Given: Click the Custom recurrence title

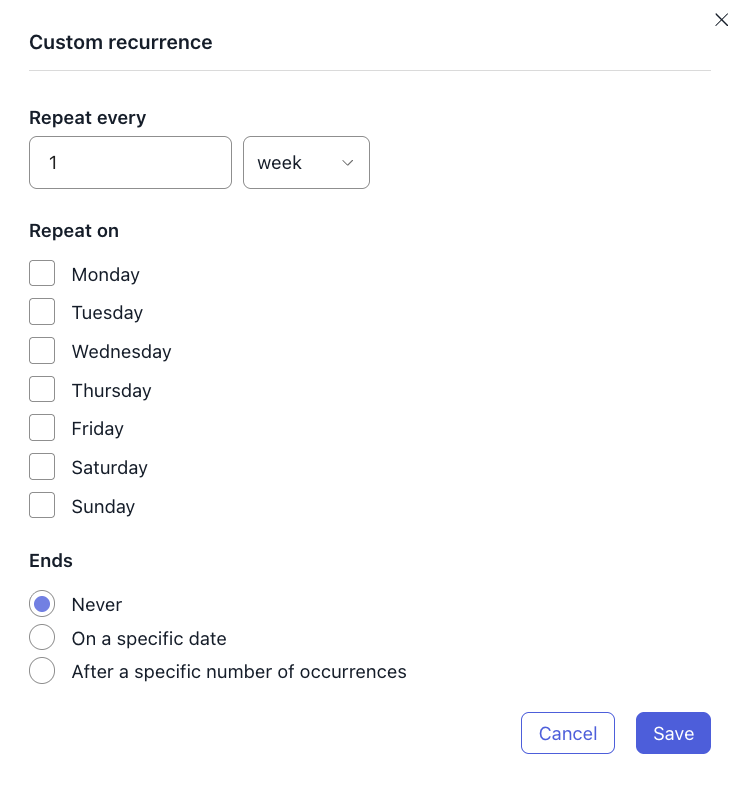Looking at the screenshot, I should (121, 42).
